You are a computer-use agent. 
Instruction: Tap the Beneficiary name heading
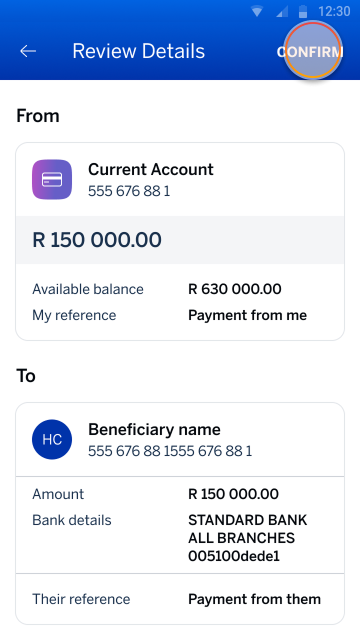coord(154,429)
